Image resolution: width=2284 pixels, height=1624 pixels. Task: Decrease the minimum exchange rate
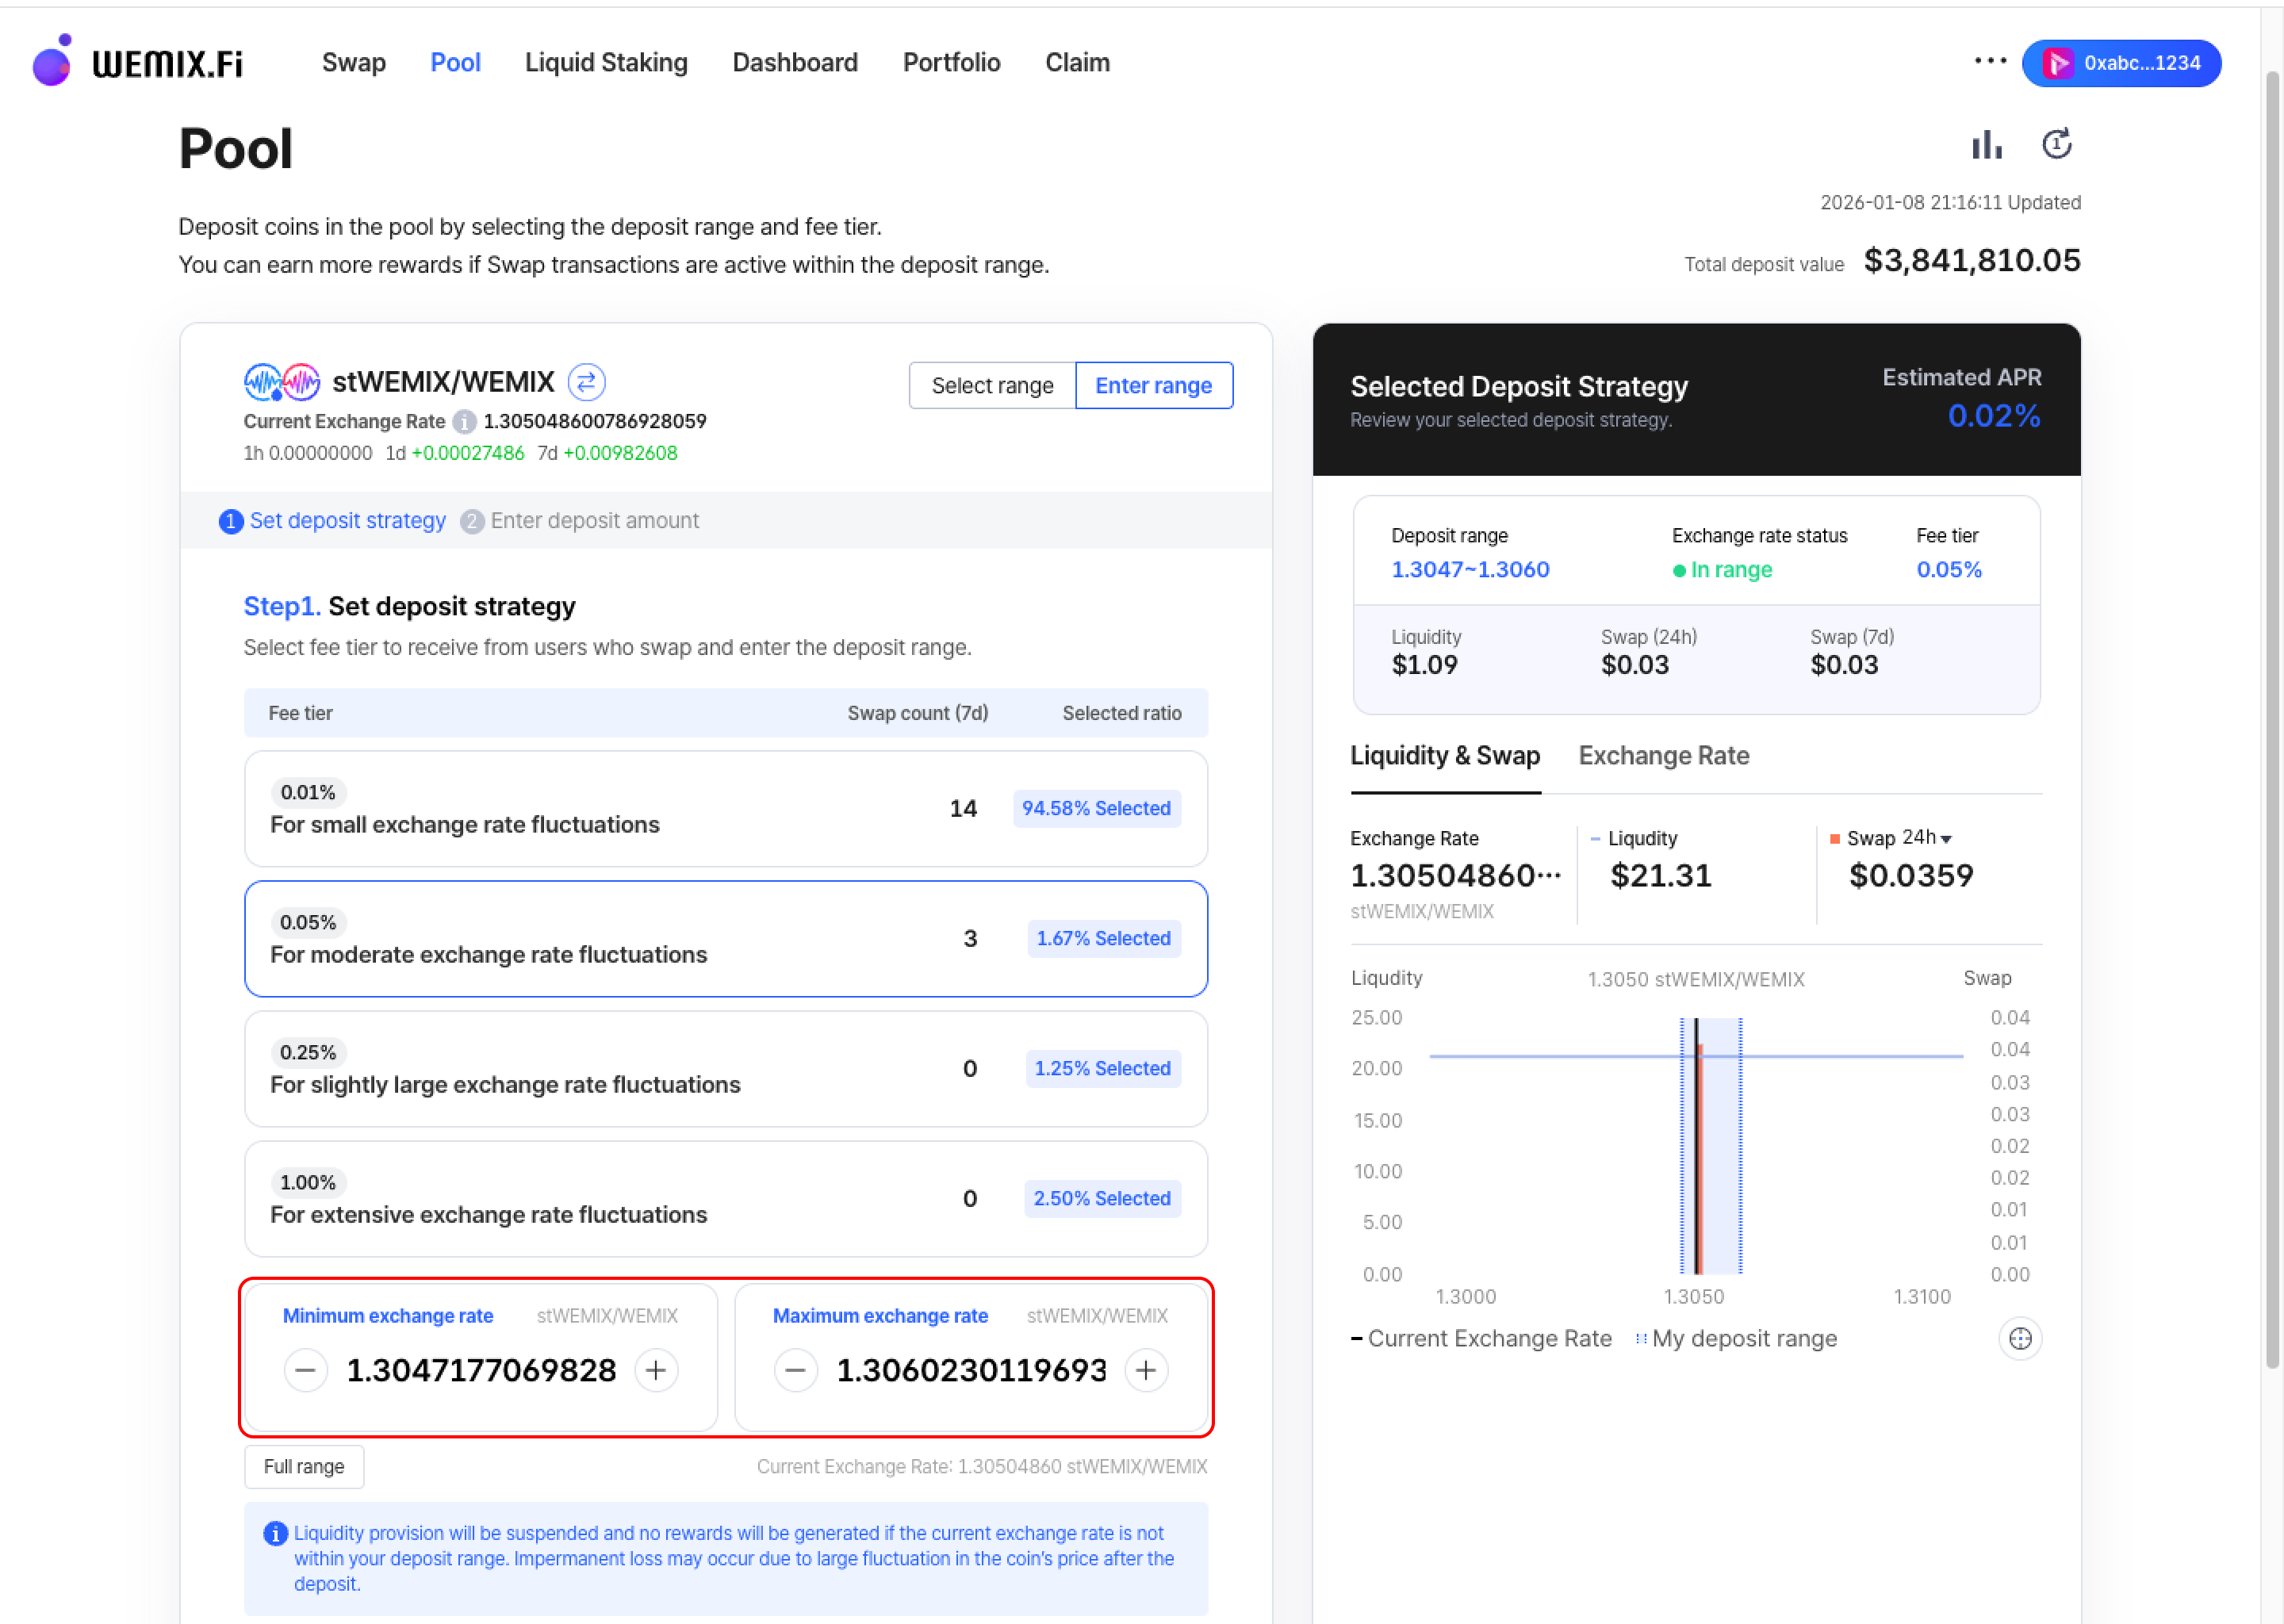point(306,1370)
